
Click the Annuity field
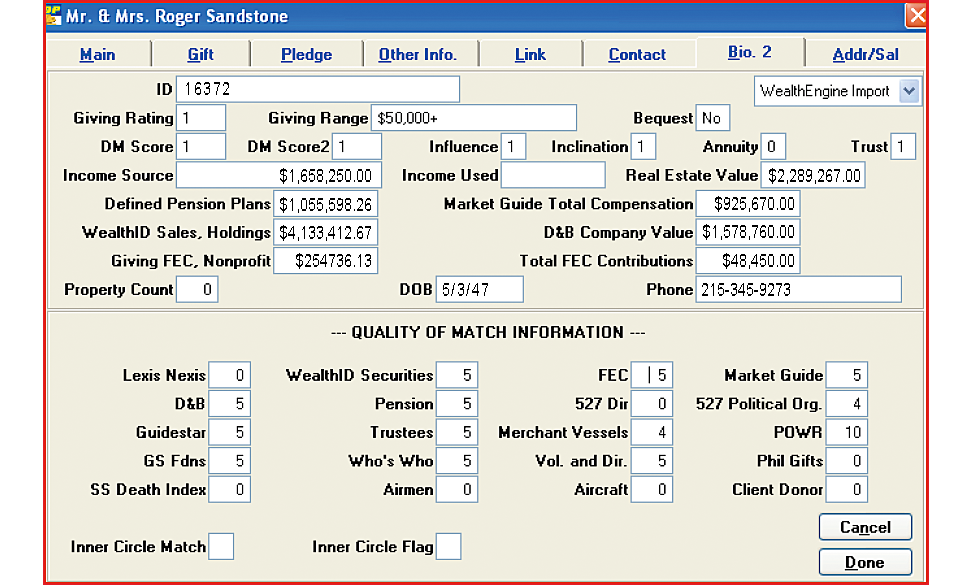coord(773,147)
